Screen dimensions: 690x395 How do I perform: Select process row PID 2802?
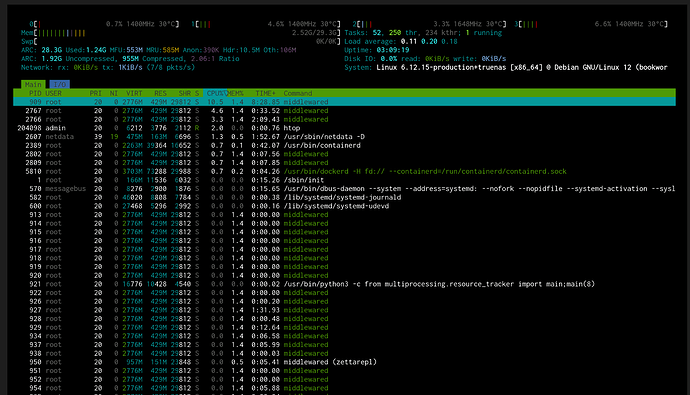click(x=344, y=154)
